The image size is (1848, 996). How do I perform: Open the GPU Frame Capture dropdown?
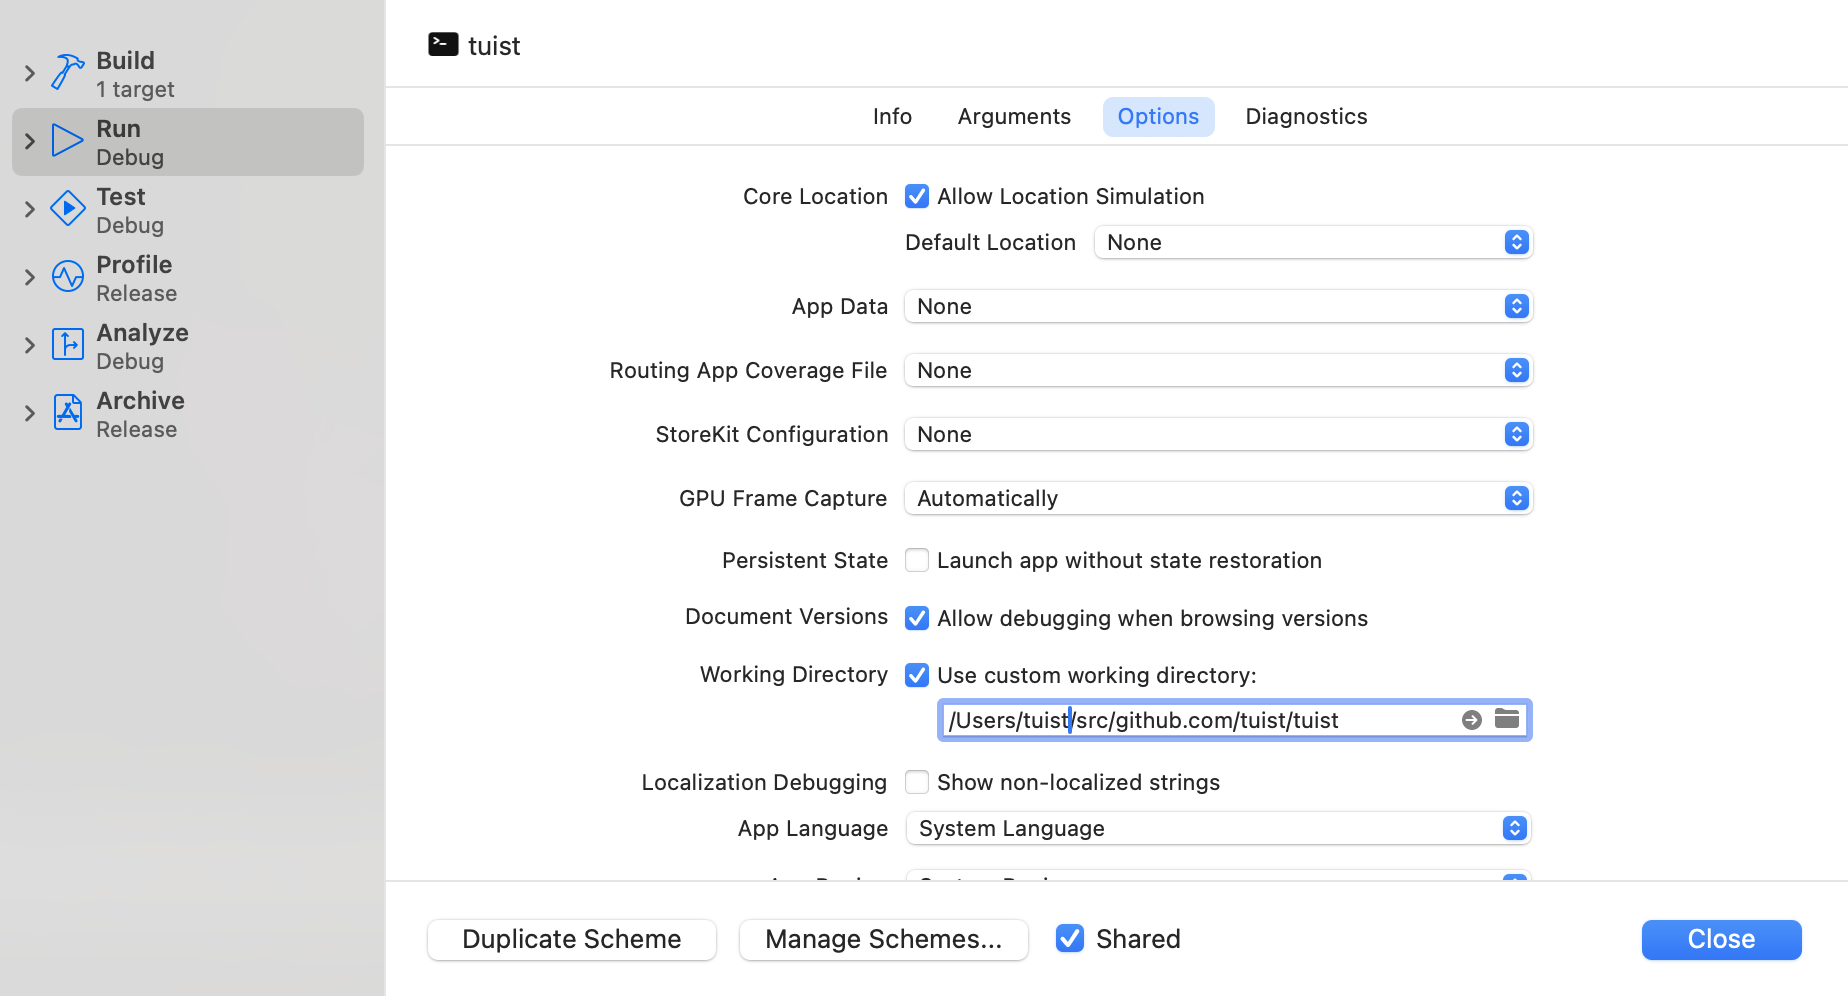pos(1217,498)
